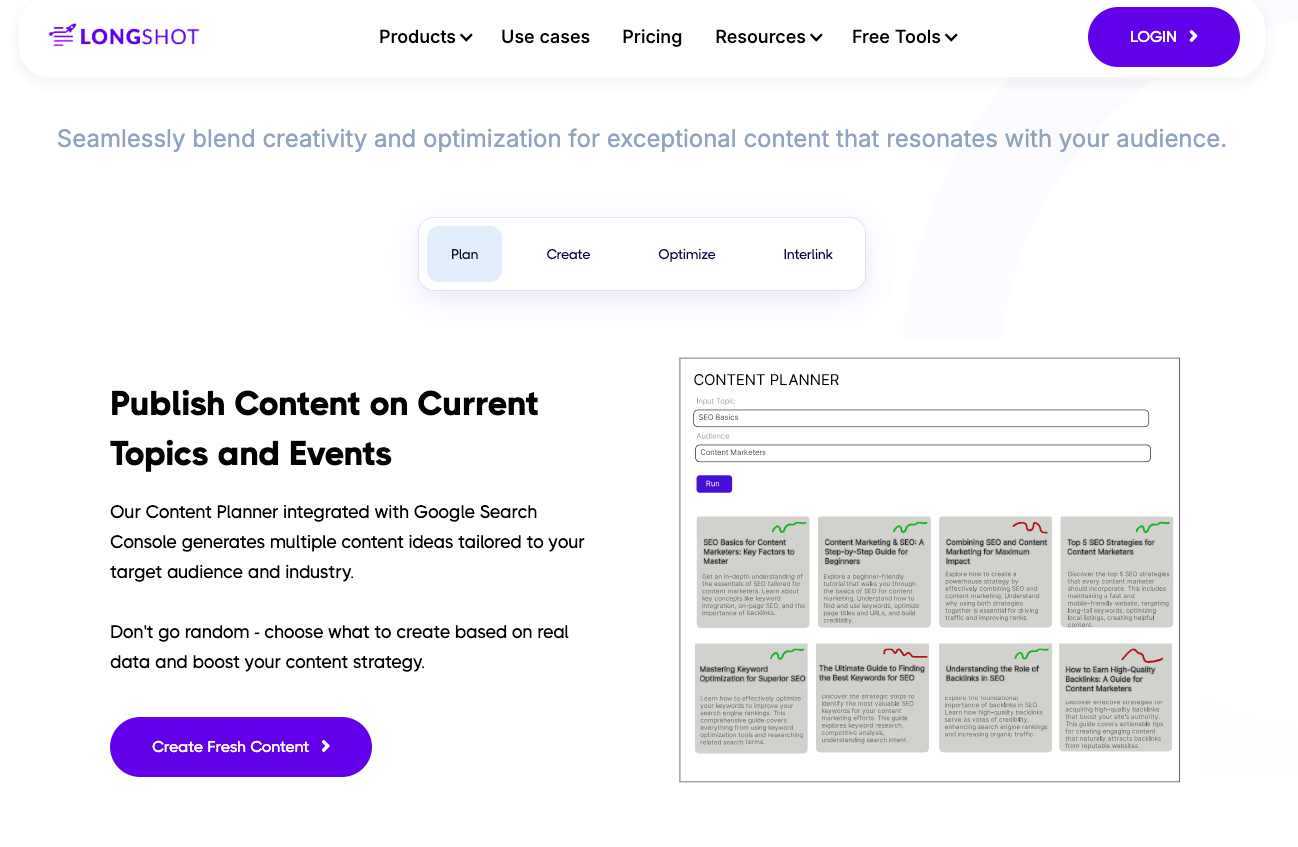Open 'Understanding the Role of Backlinks' card
The image size is (1298, 847).
(996, 698)
